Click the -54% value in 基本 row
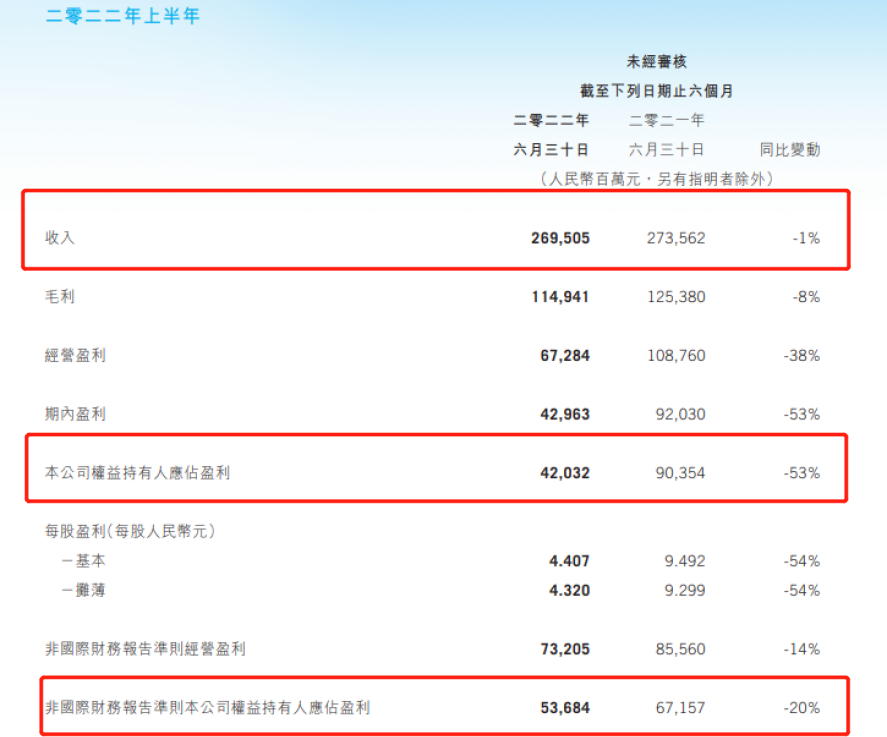The width and height of the screenshot is (887, 737). pos(802,561)
